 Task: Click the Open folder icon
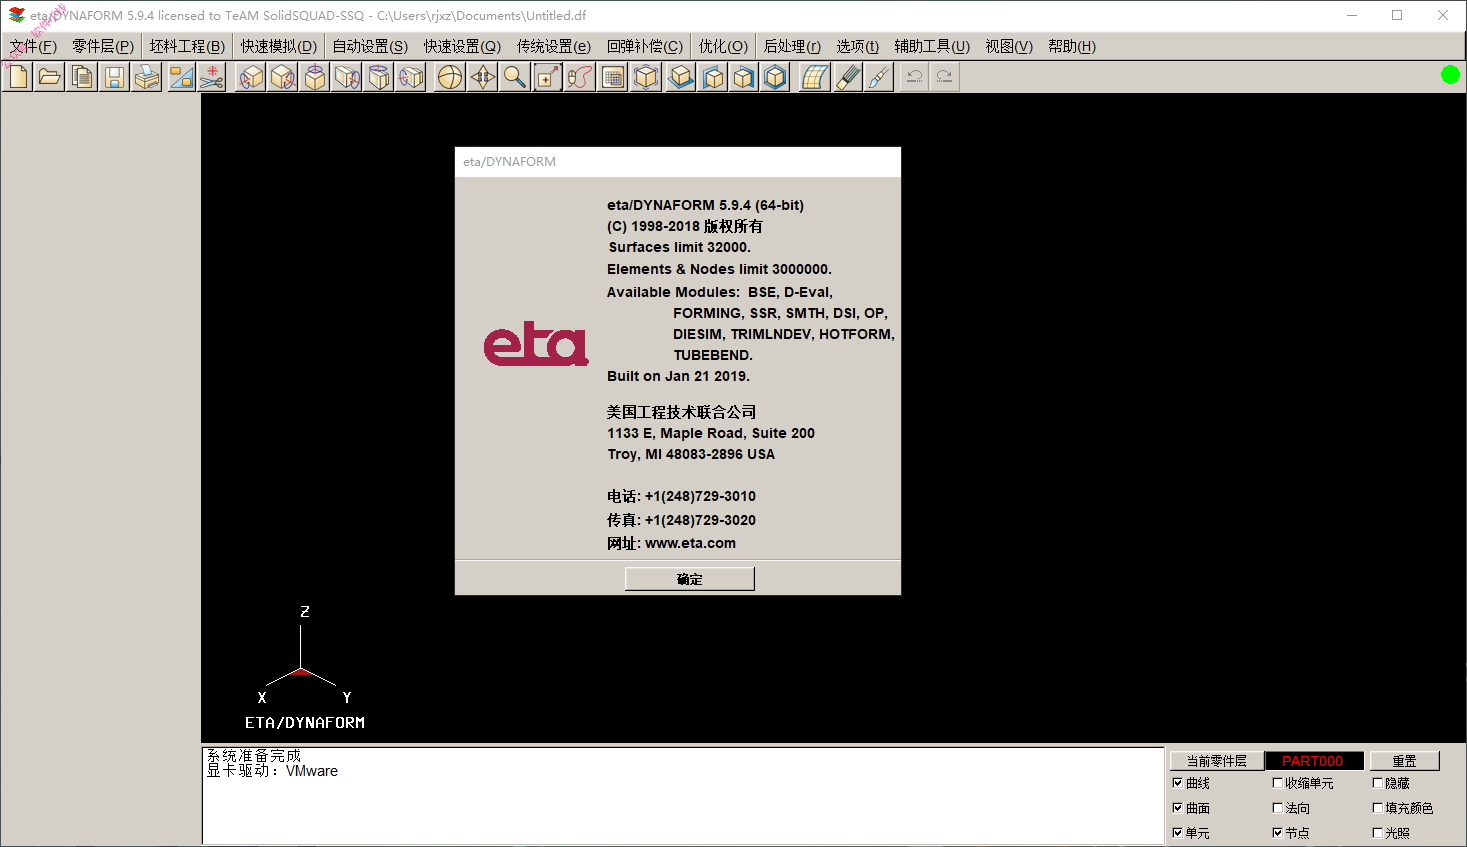pyautogui.click(x=50, y=77)
